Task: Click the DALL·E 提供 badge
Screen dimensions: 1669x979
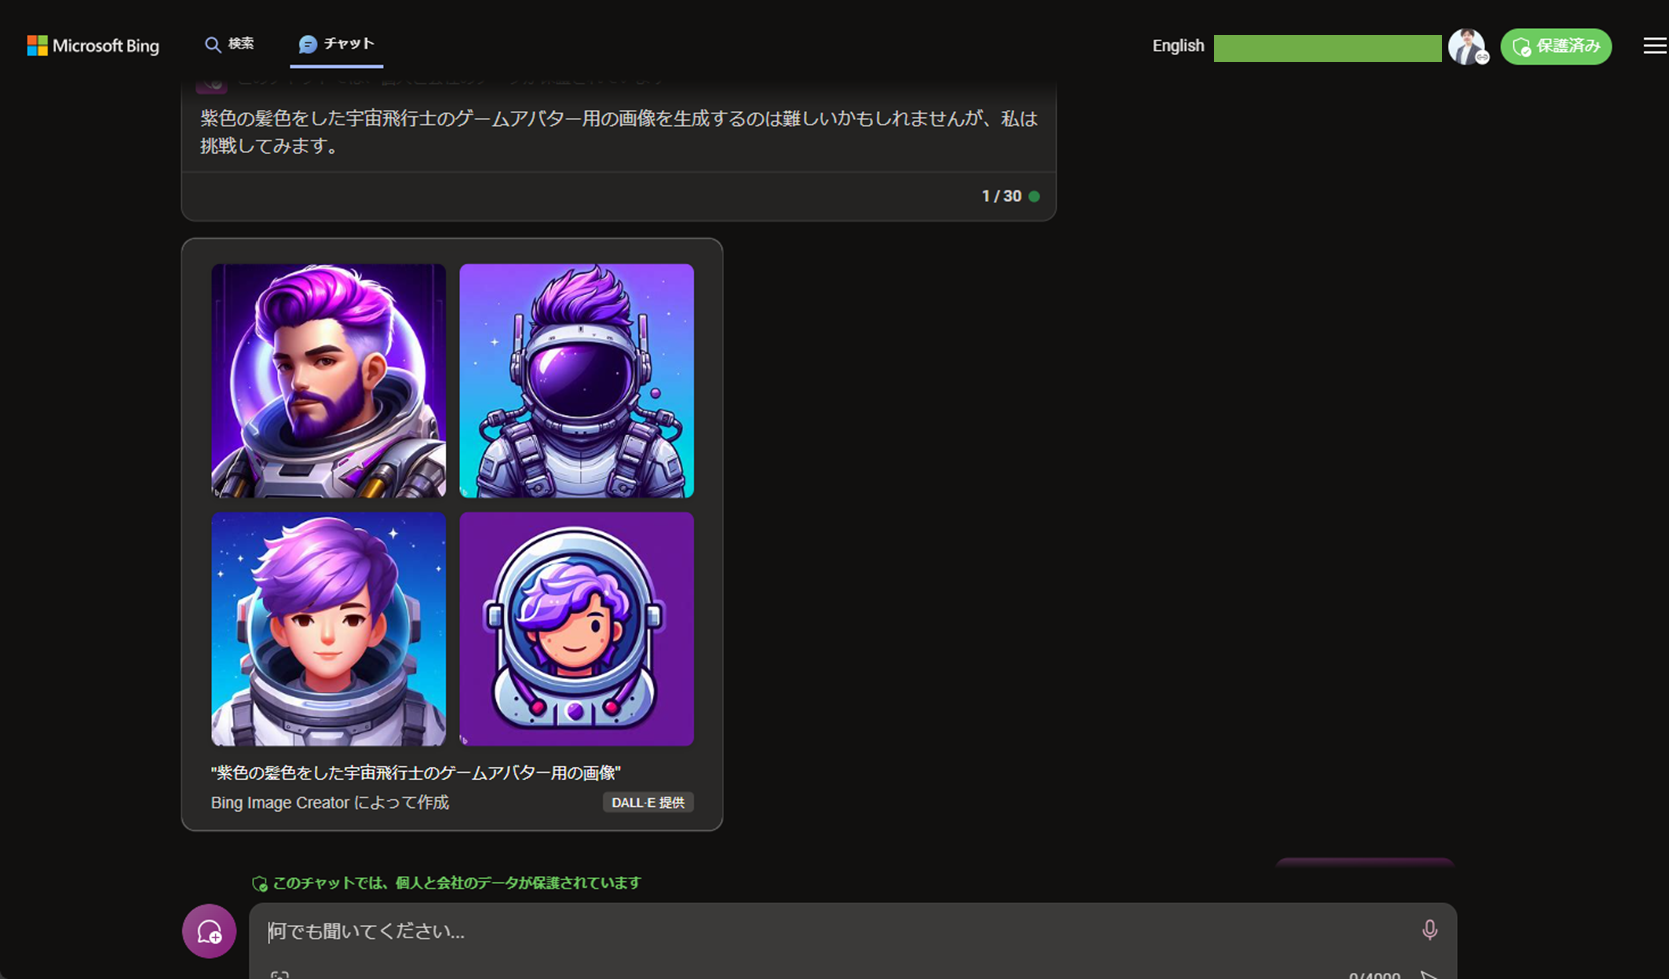Action: [648, 803]
